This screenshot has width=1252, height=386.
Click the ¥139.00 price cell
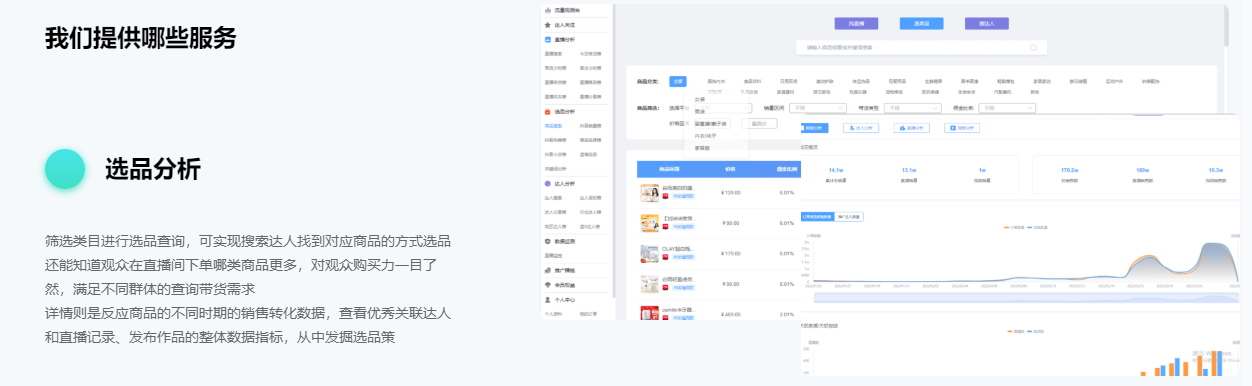(730, 193)
